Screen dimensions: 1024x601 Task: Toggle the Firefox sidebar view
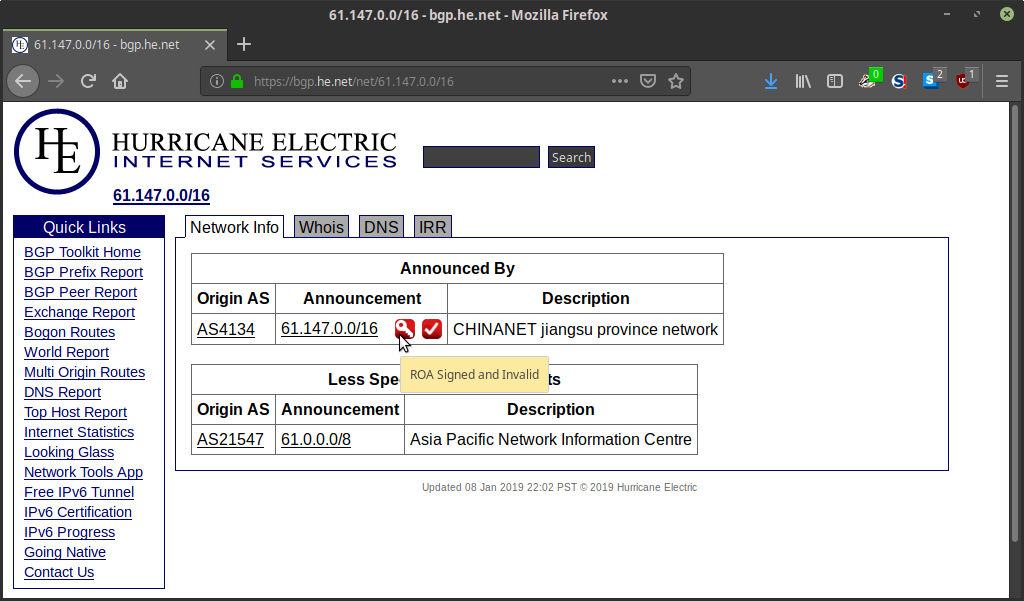tap(835, 81)
